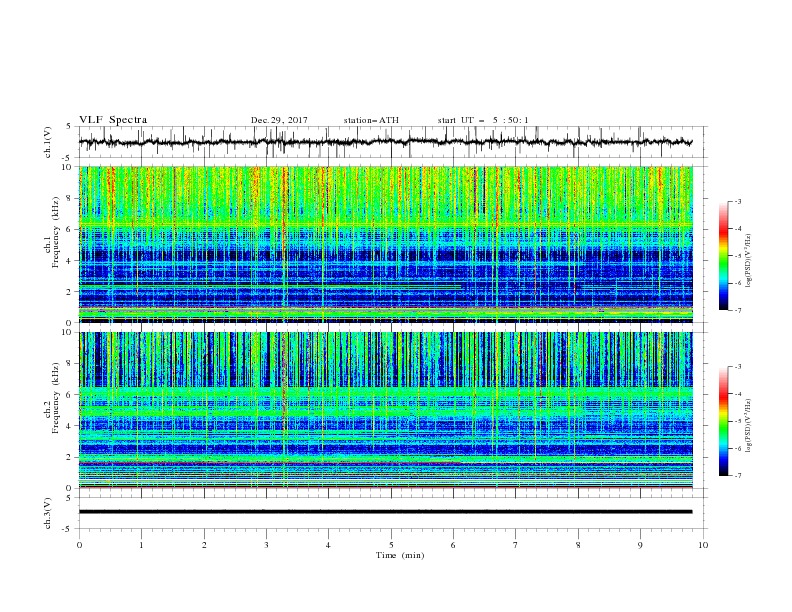
Task: Click the log(PSD) label beside ch.1 colorbar
Action: coord(749,261)
